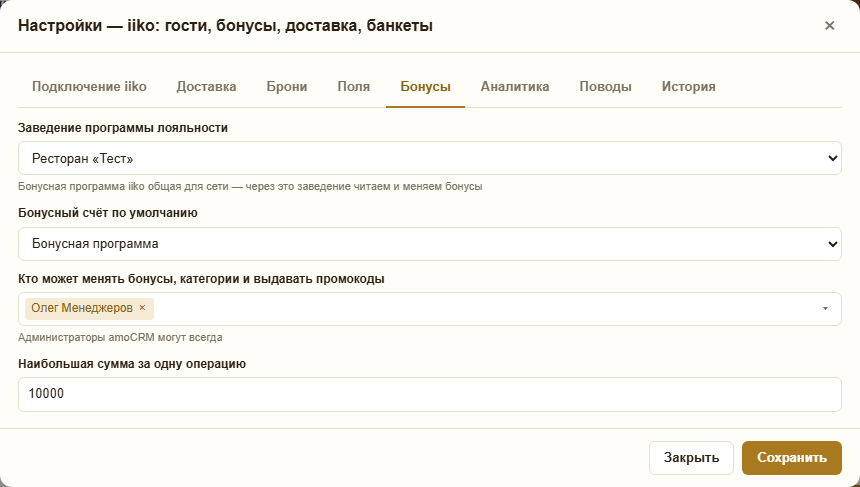The width and height of the screenshot is (860, 487).
Task: Focus the maximum operation sum field 10000
Action: [x=430, y=394]
